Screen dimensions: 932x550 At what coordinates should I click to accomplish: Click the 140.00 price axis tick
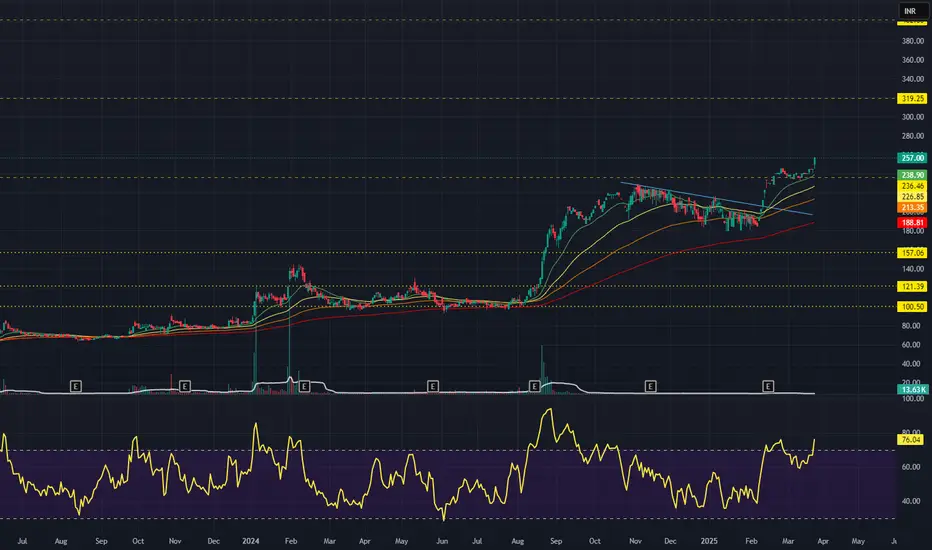[912, 269]
